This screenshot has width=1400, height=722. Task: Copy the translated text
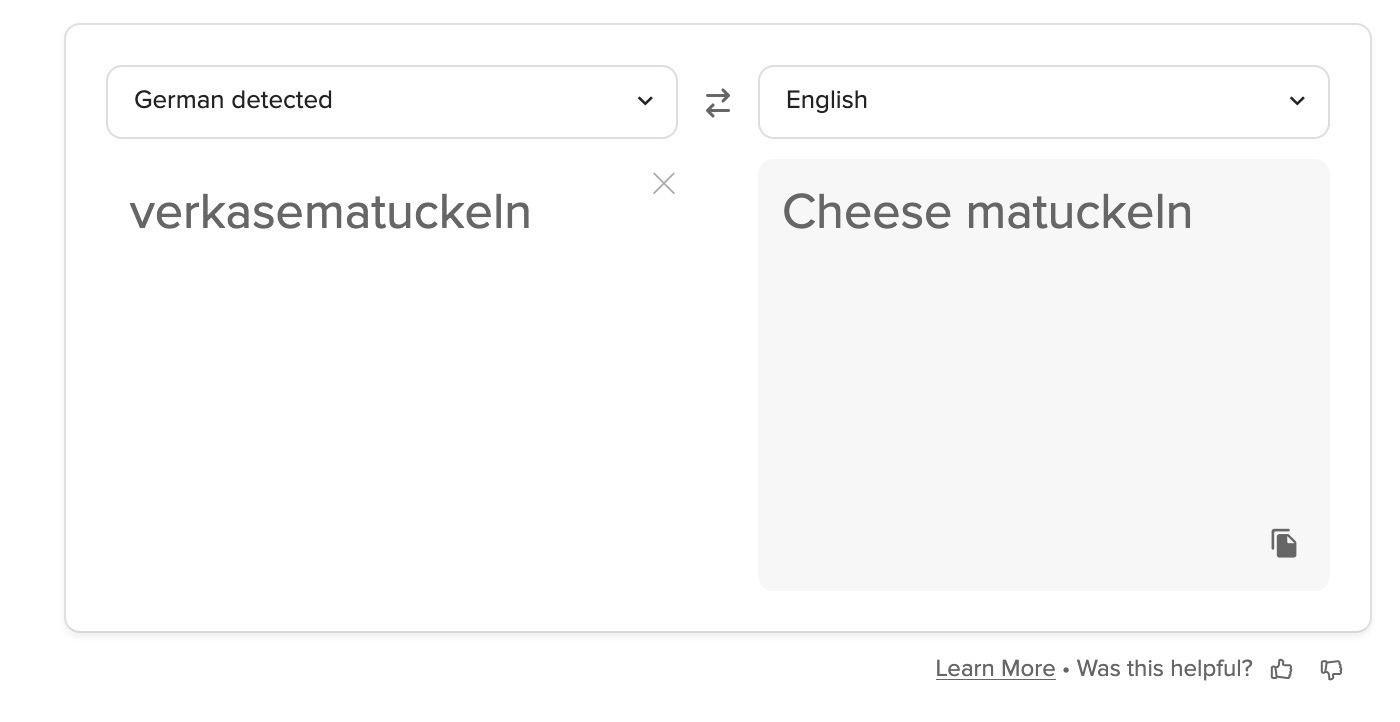(x=1284, y=543)
